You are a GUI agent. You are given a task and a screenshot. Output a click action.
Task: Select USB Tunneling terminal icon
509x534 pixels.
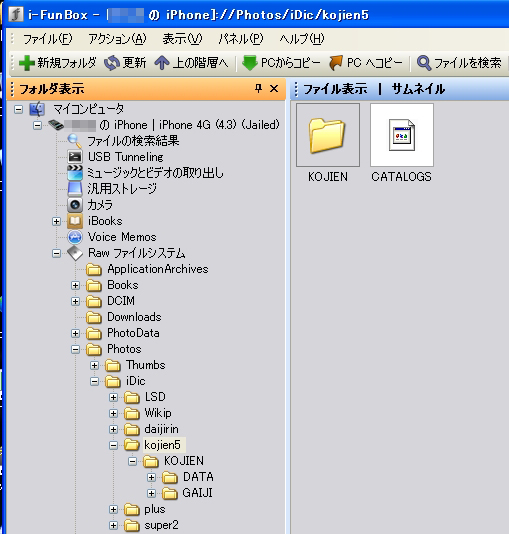(75, 157)
